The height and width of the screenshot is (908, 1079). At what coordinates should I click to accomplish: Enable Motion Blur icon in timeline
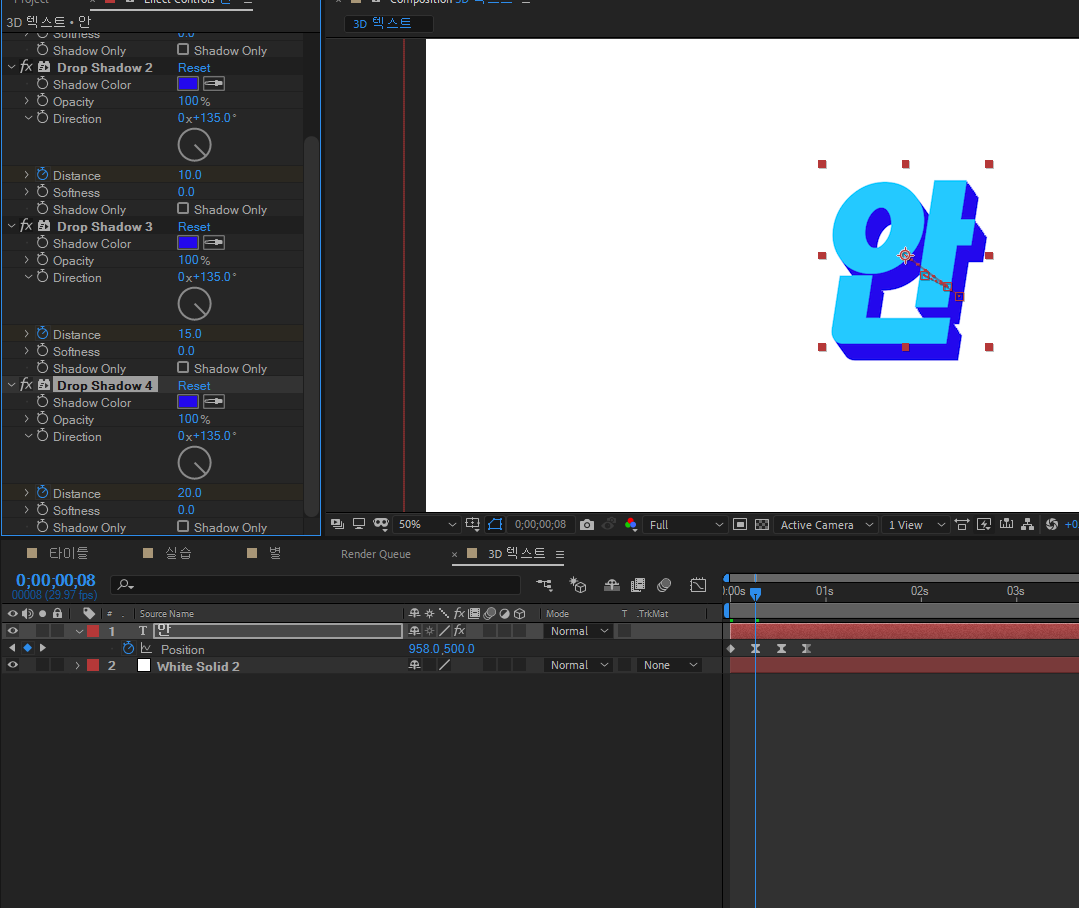pyautogui.click(x=664, y=585)
